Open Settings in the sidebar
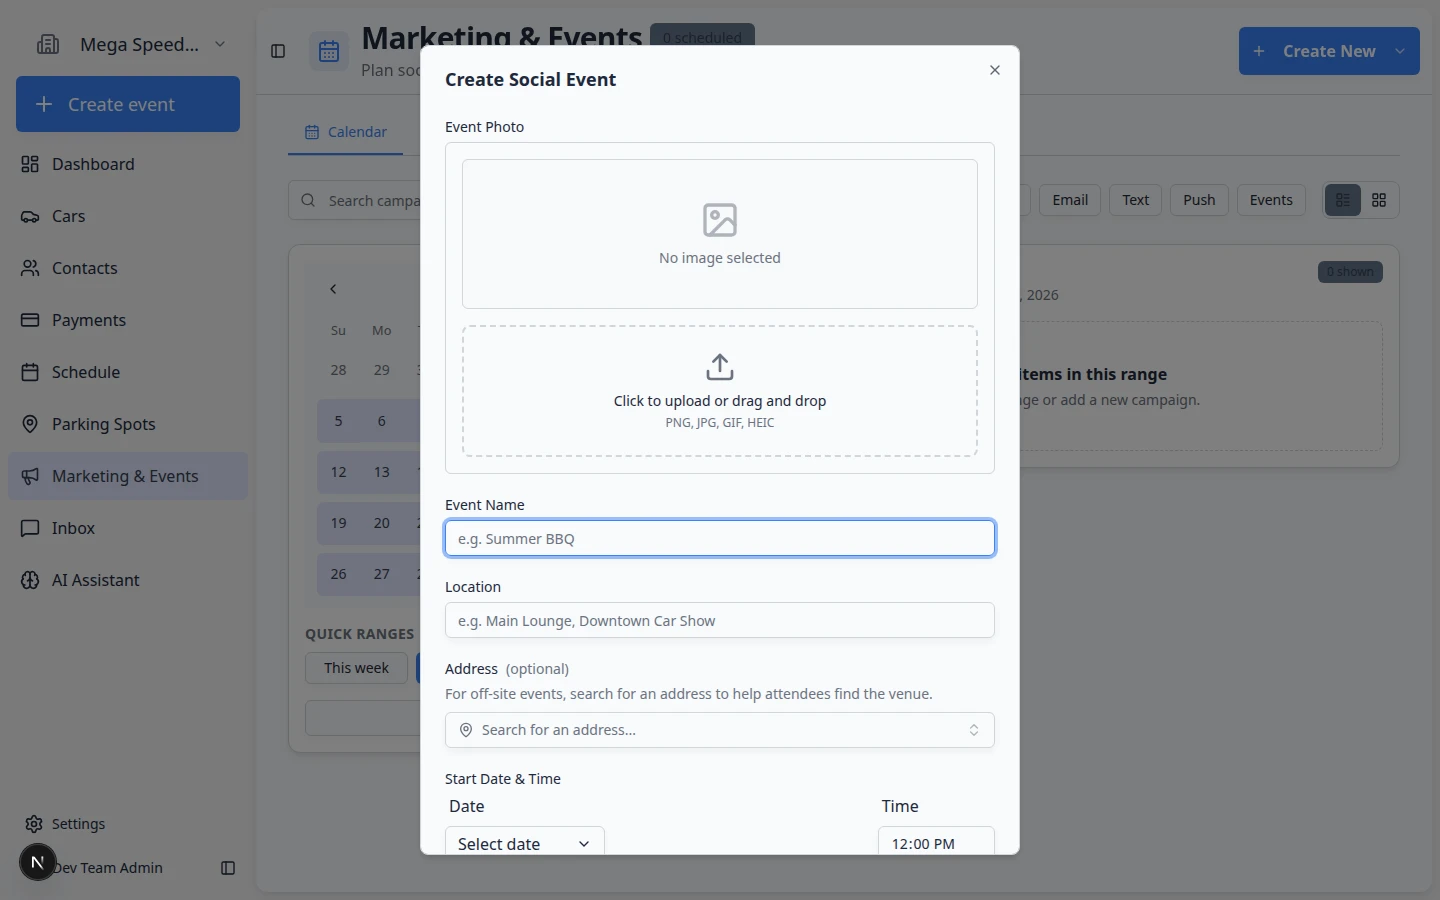 (x=128, y=824)
